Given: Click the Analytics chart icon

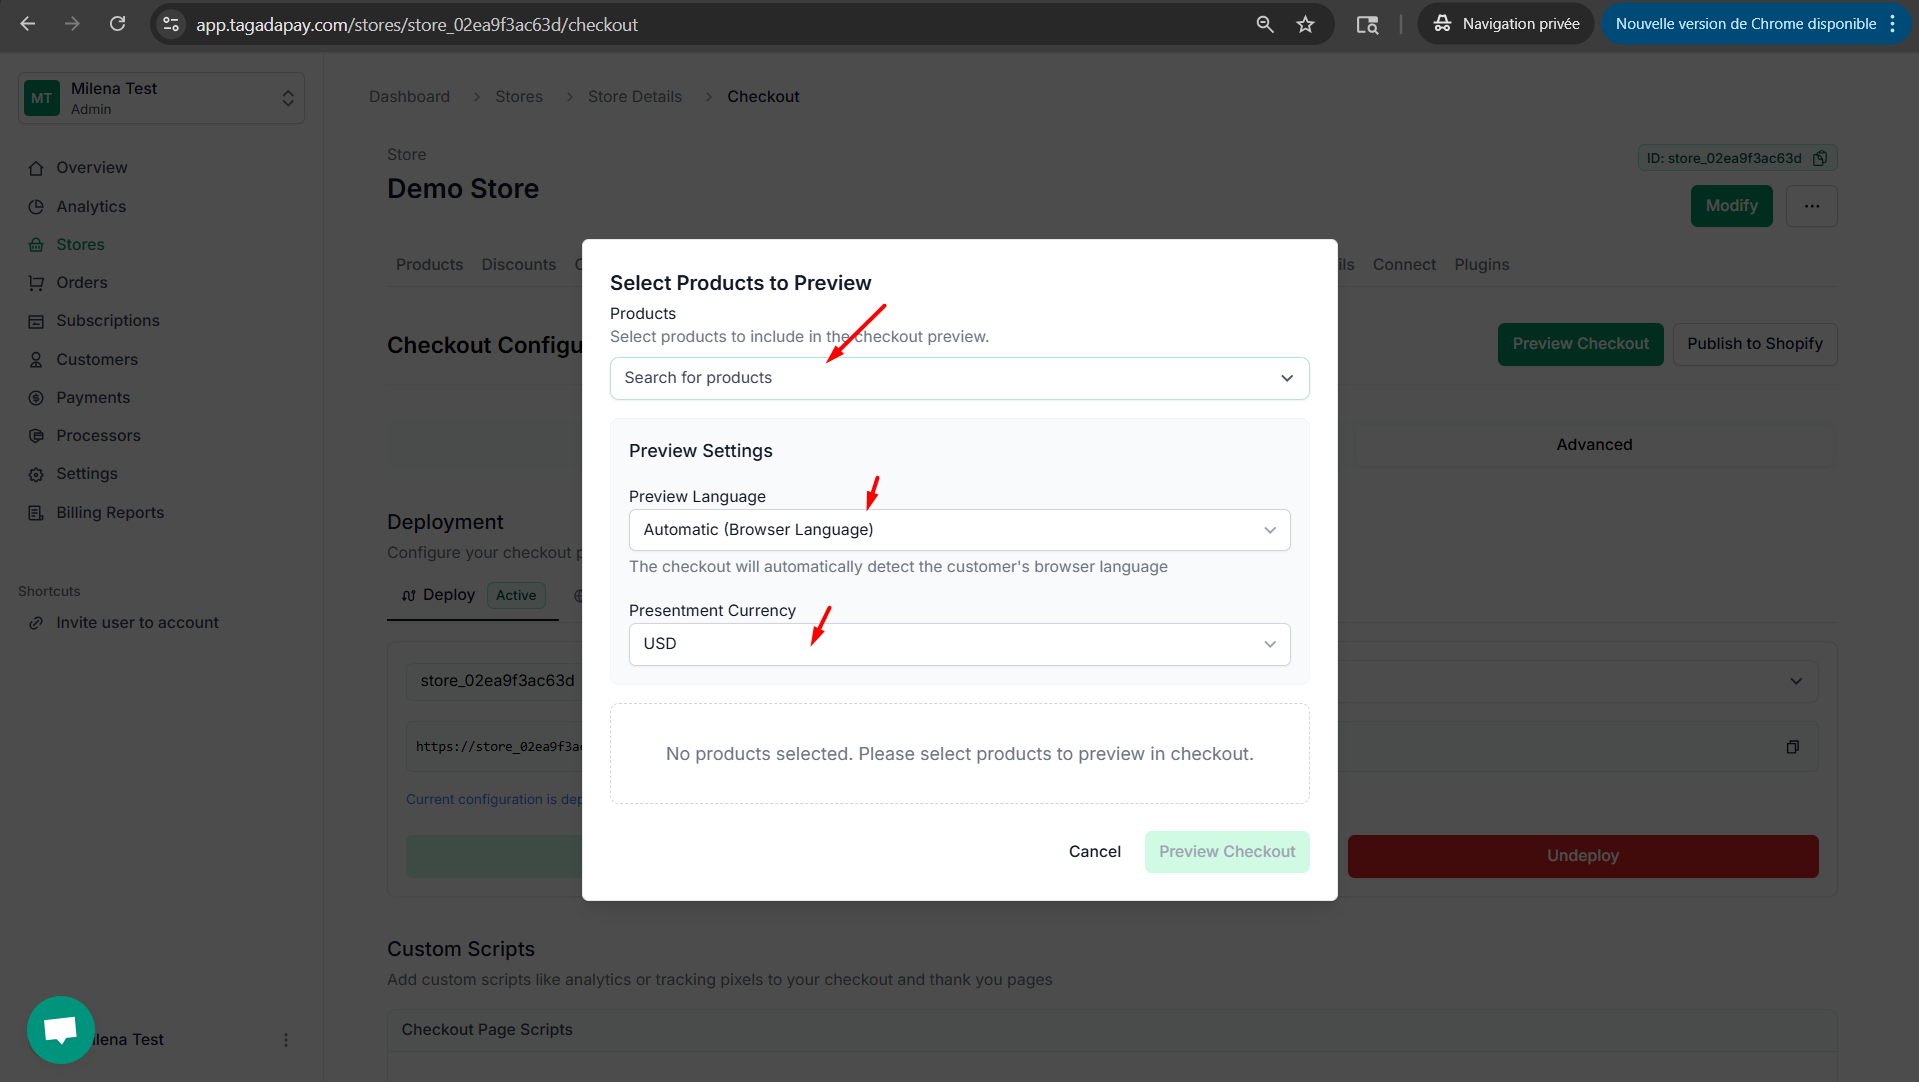Looking at the screenshot, I should point(36,207).
